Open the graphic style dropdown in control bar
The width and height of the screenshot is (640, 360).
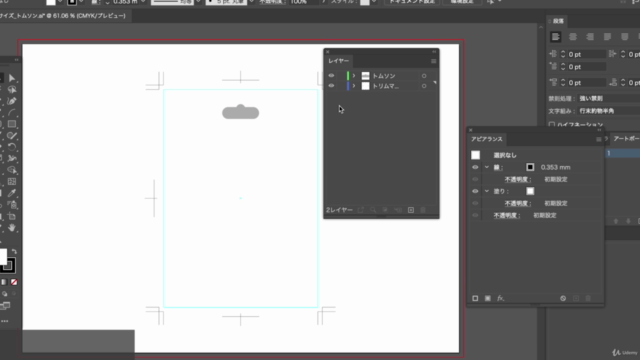[374, 2]
